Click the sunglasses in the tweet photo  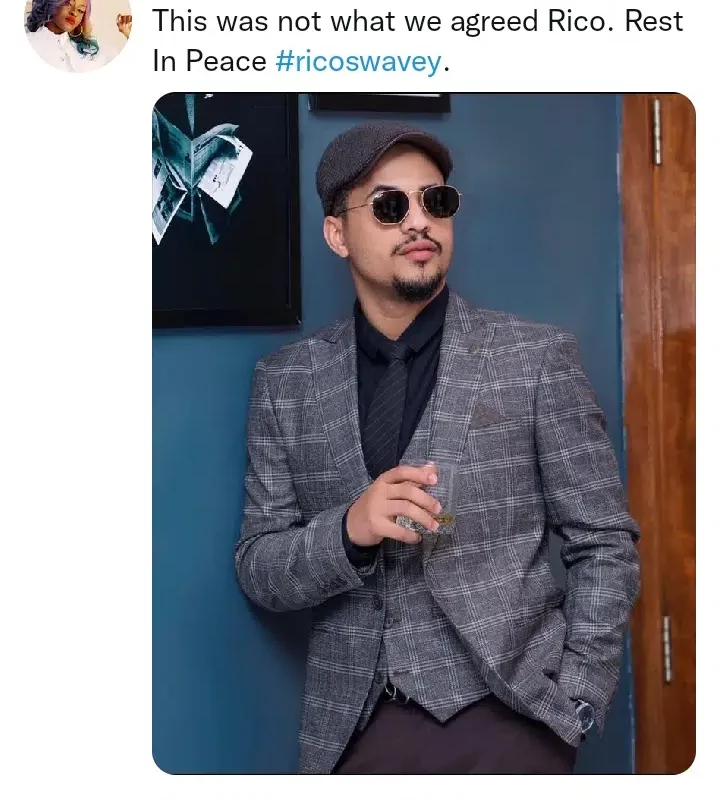coord(408,204)
